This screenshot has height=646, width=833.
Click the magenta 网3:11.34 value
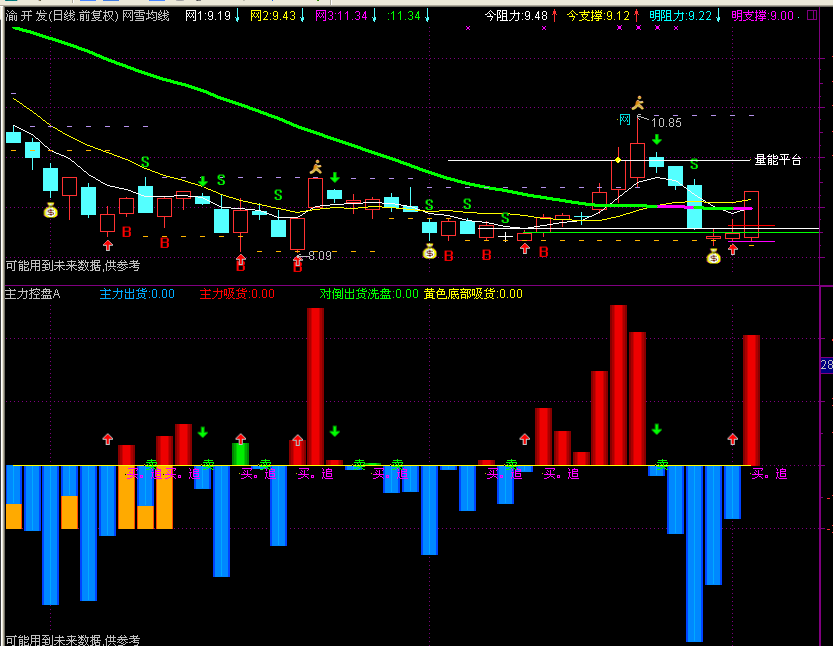click(x=341, y=16)
